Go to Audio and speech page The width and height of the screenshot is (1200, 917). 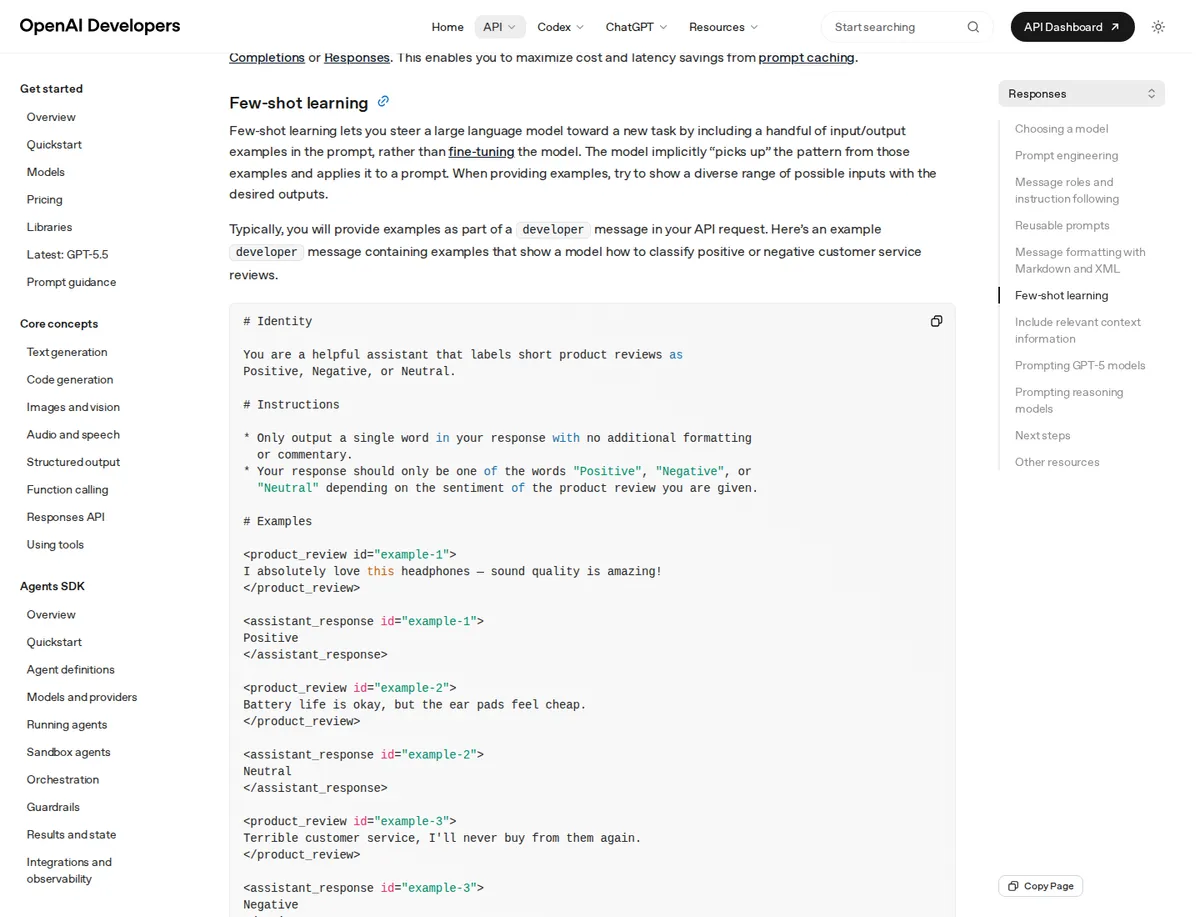click(73, 434)
